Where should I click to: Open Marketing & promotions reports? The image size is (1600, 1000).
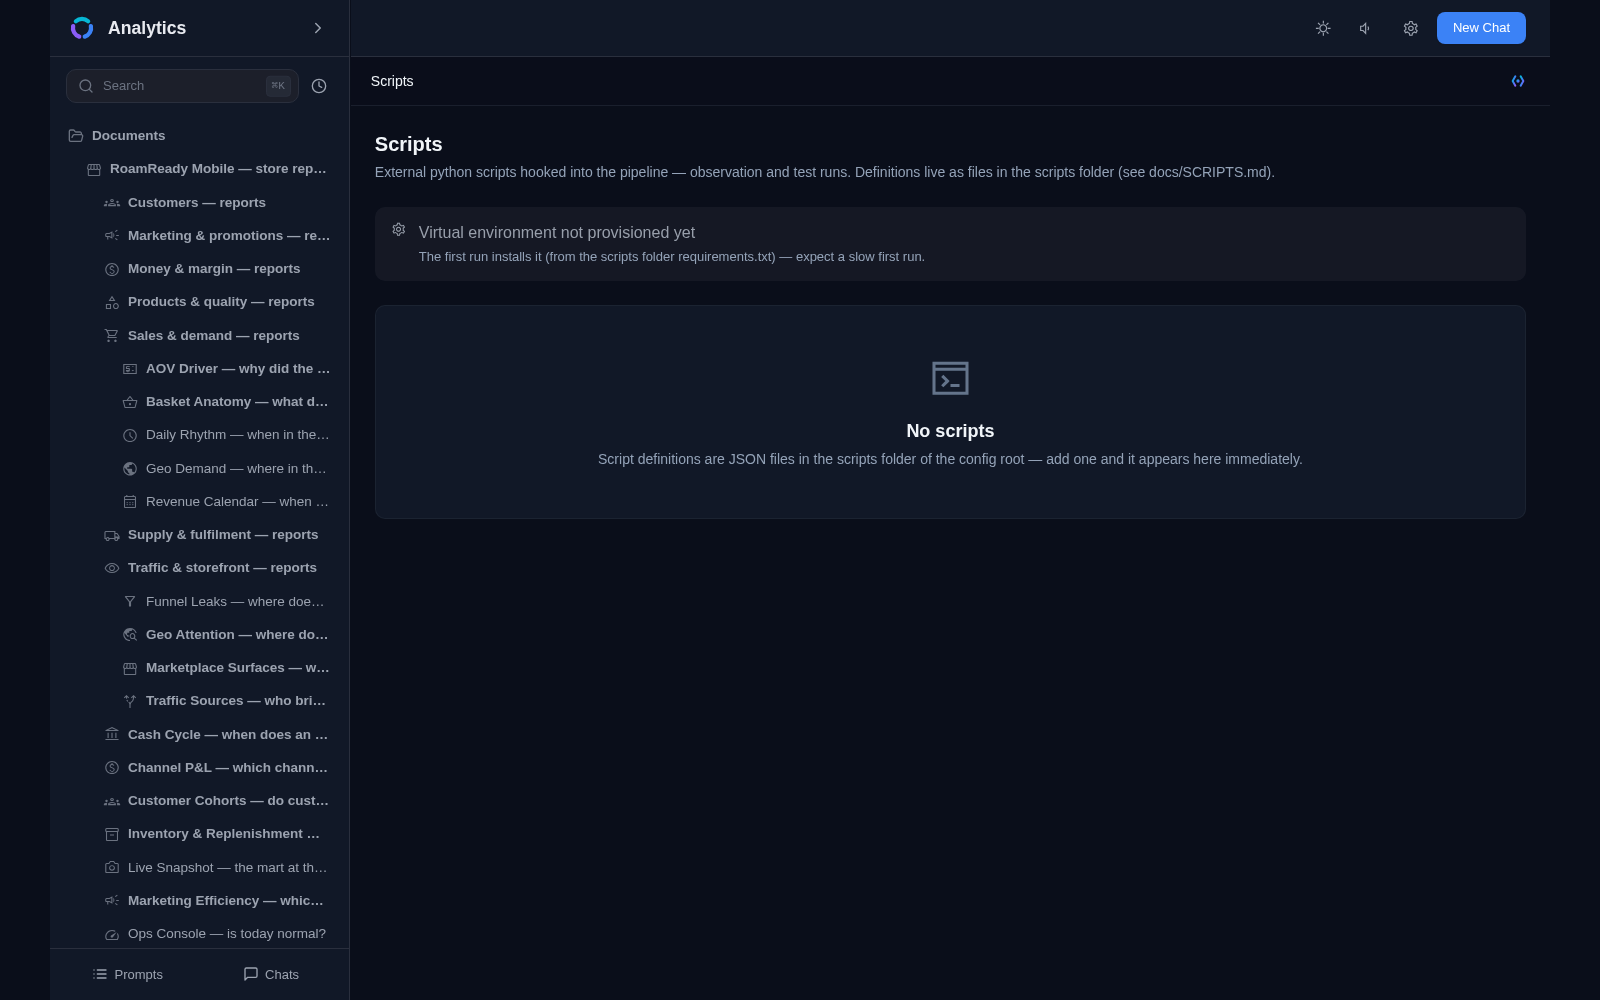coord(200,235)
